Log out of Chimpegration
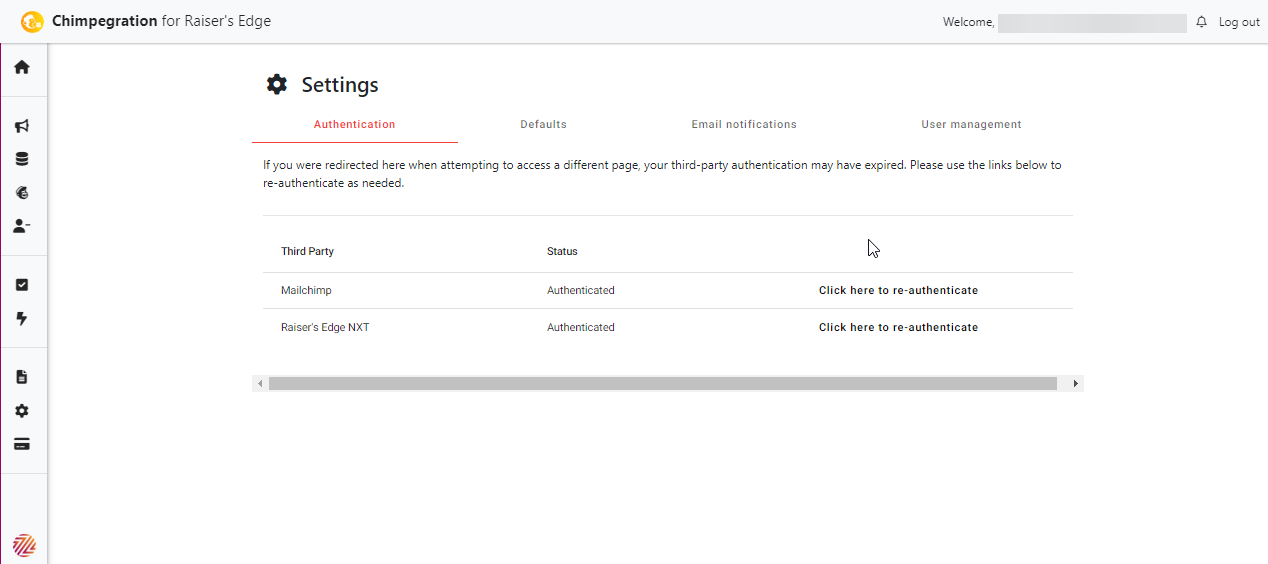This screenshot has height=564, width=1268. (1239, 22)
